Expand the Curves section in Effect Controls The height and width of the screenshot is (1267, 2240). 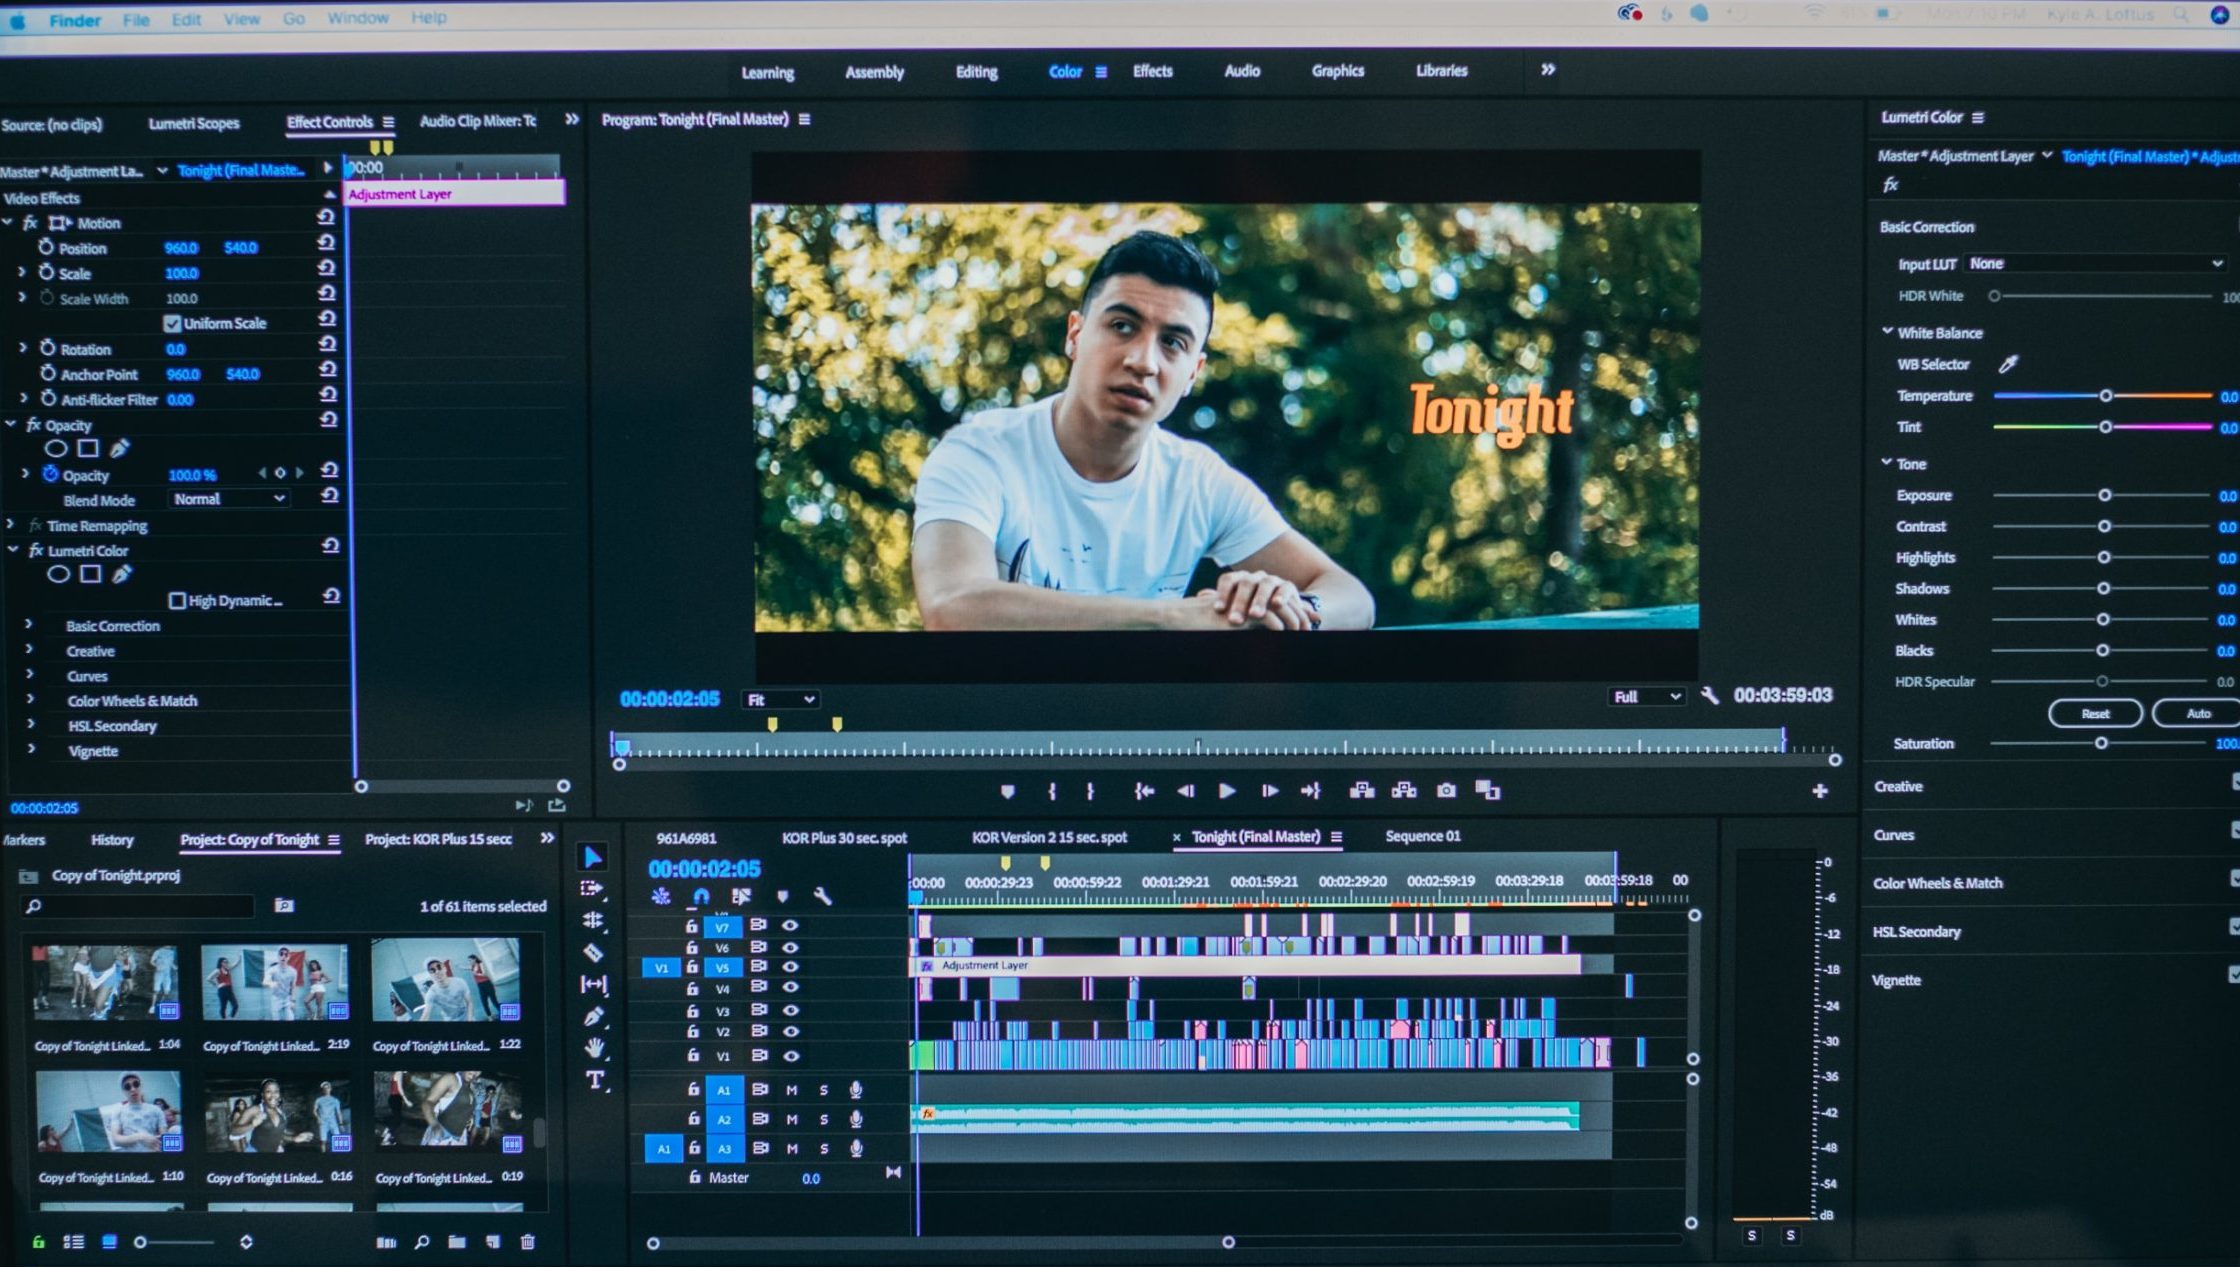(x=30, y=675)
